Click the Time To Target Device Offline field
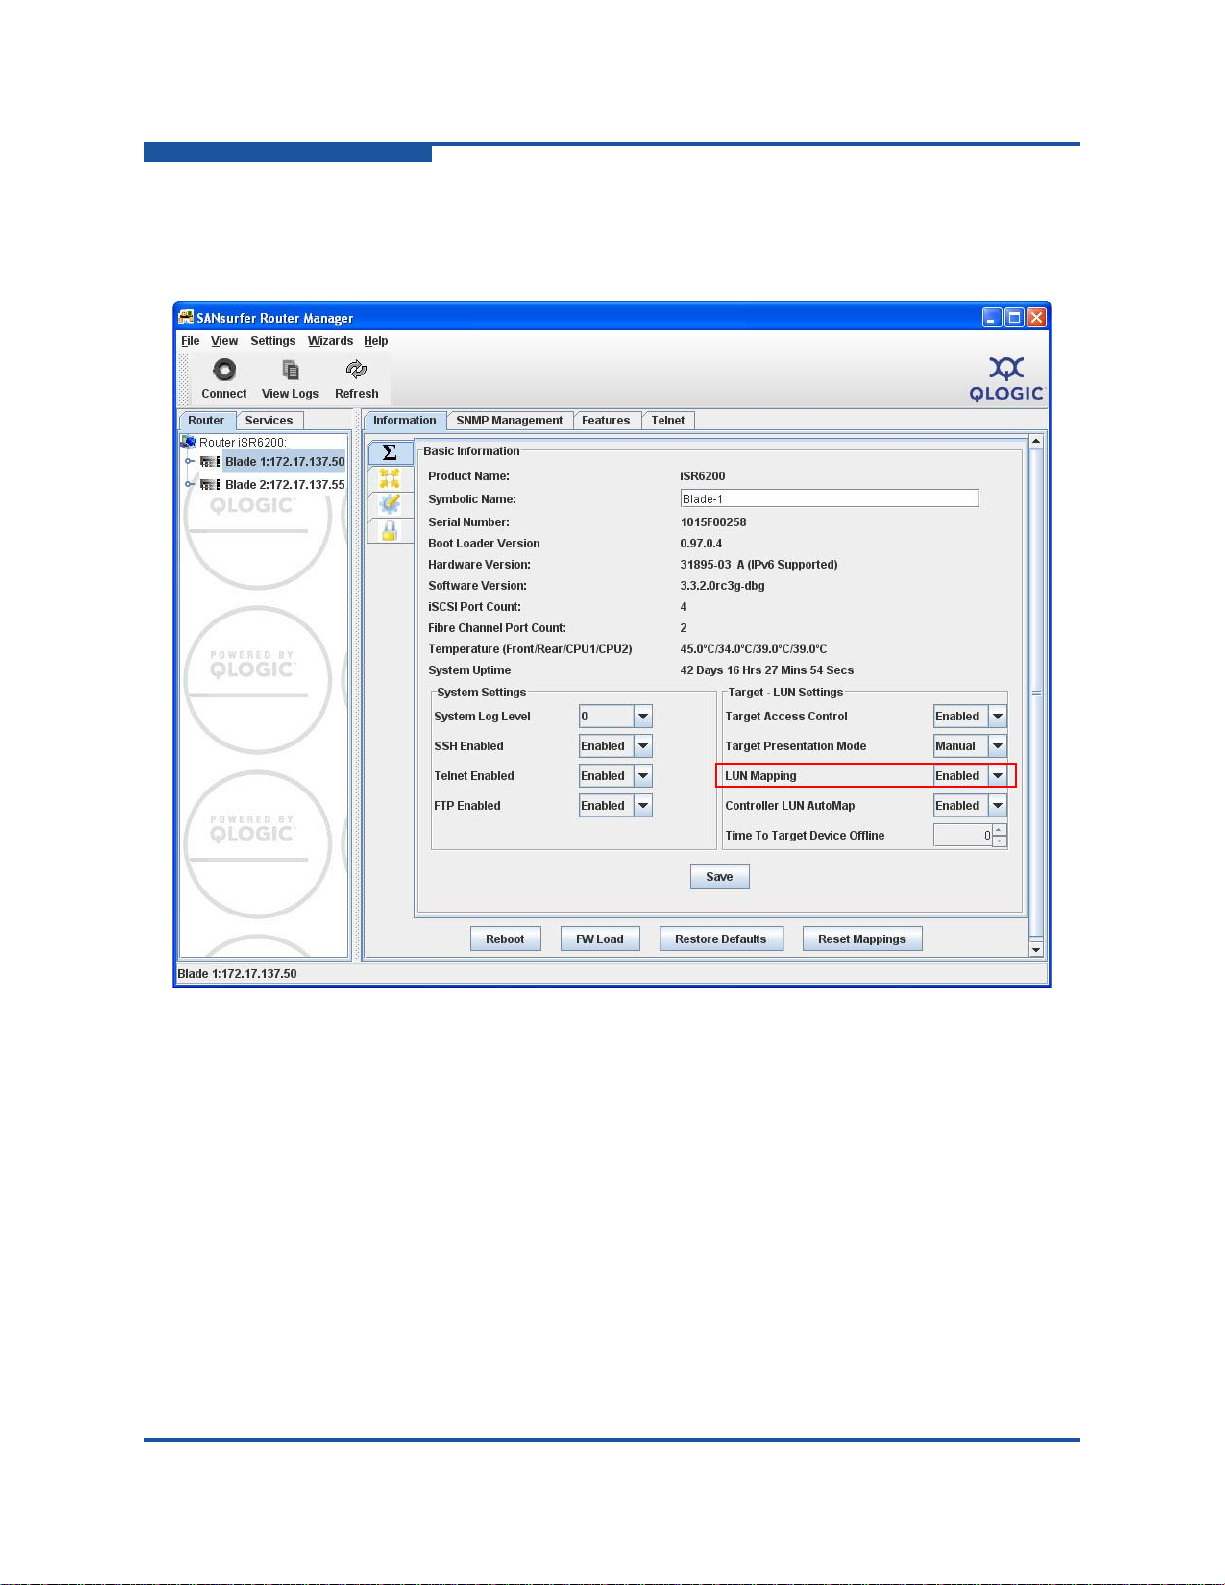Viewport: 1225px width, 1585px height. 963,835
